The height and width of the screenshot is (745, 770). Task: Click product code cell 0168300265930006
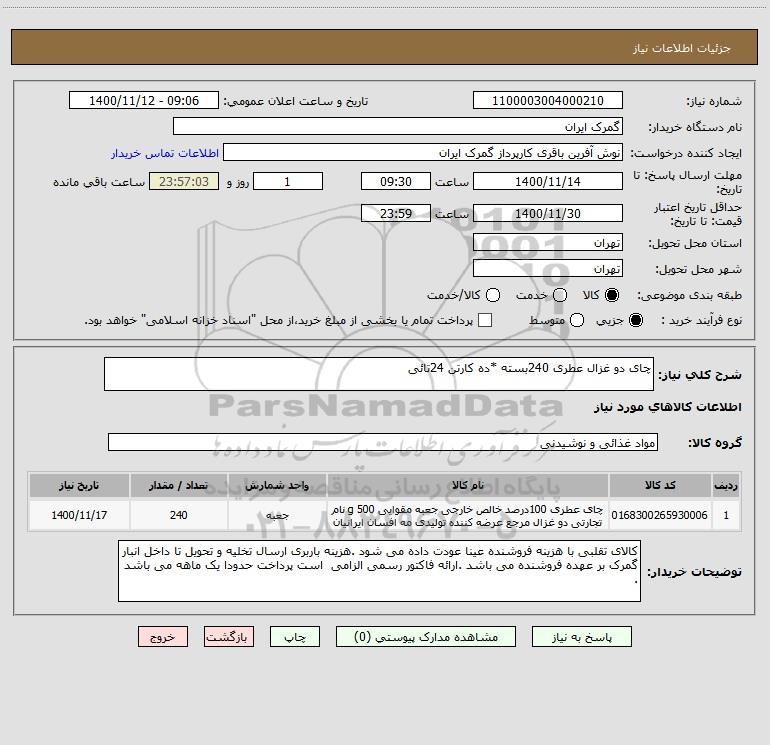660,515
